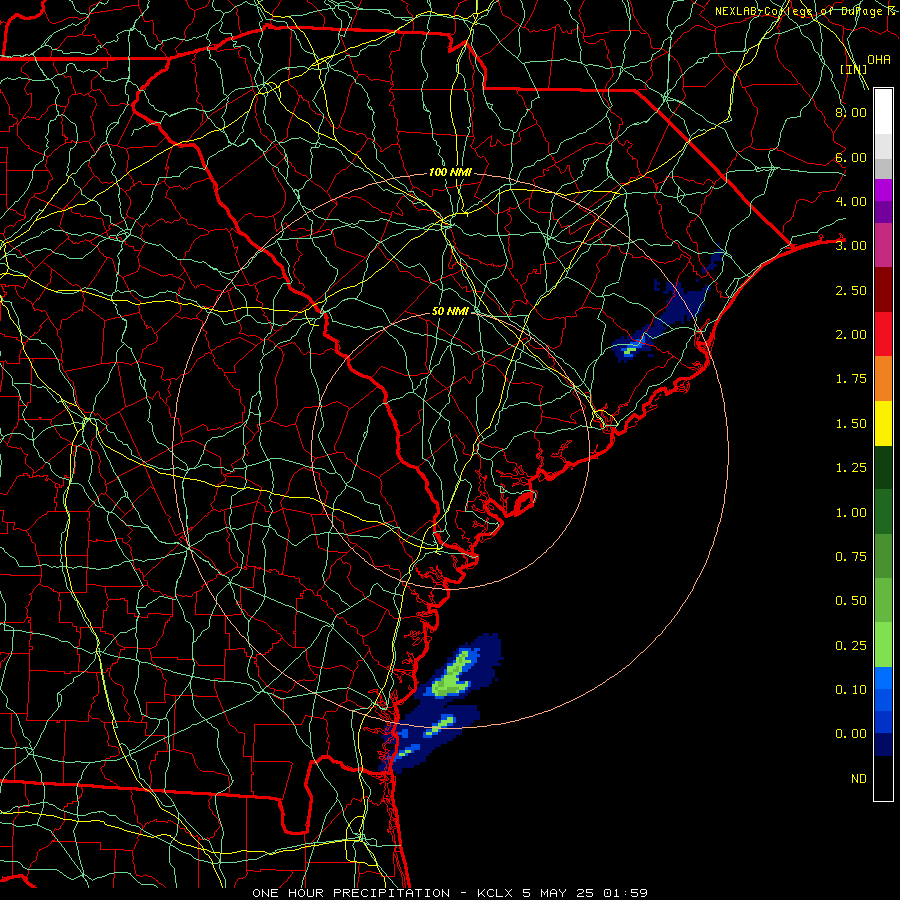This screenshot has width=900, height=900.
Task: Click the 'ND' legend label
Action: point(859,779)
